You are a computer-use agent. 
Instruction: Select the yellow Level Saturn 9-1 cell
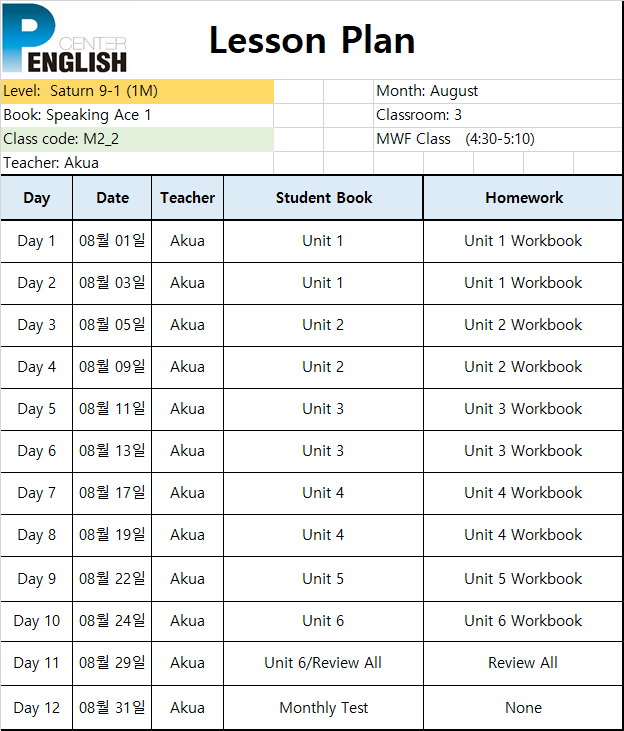137,91
